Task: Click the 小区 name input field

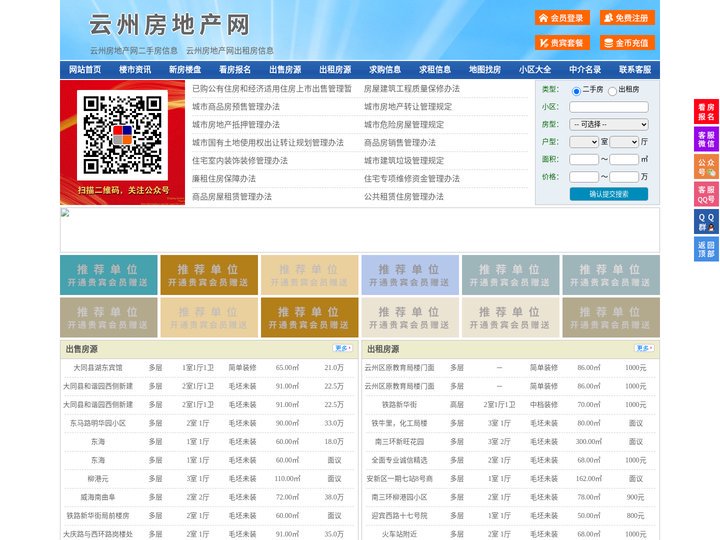Action: [609, 107]
